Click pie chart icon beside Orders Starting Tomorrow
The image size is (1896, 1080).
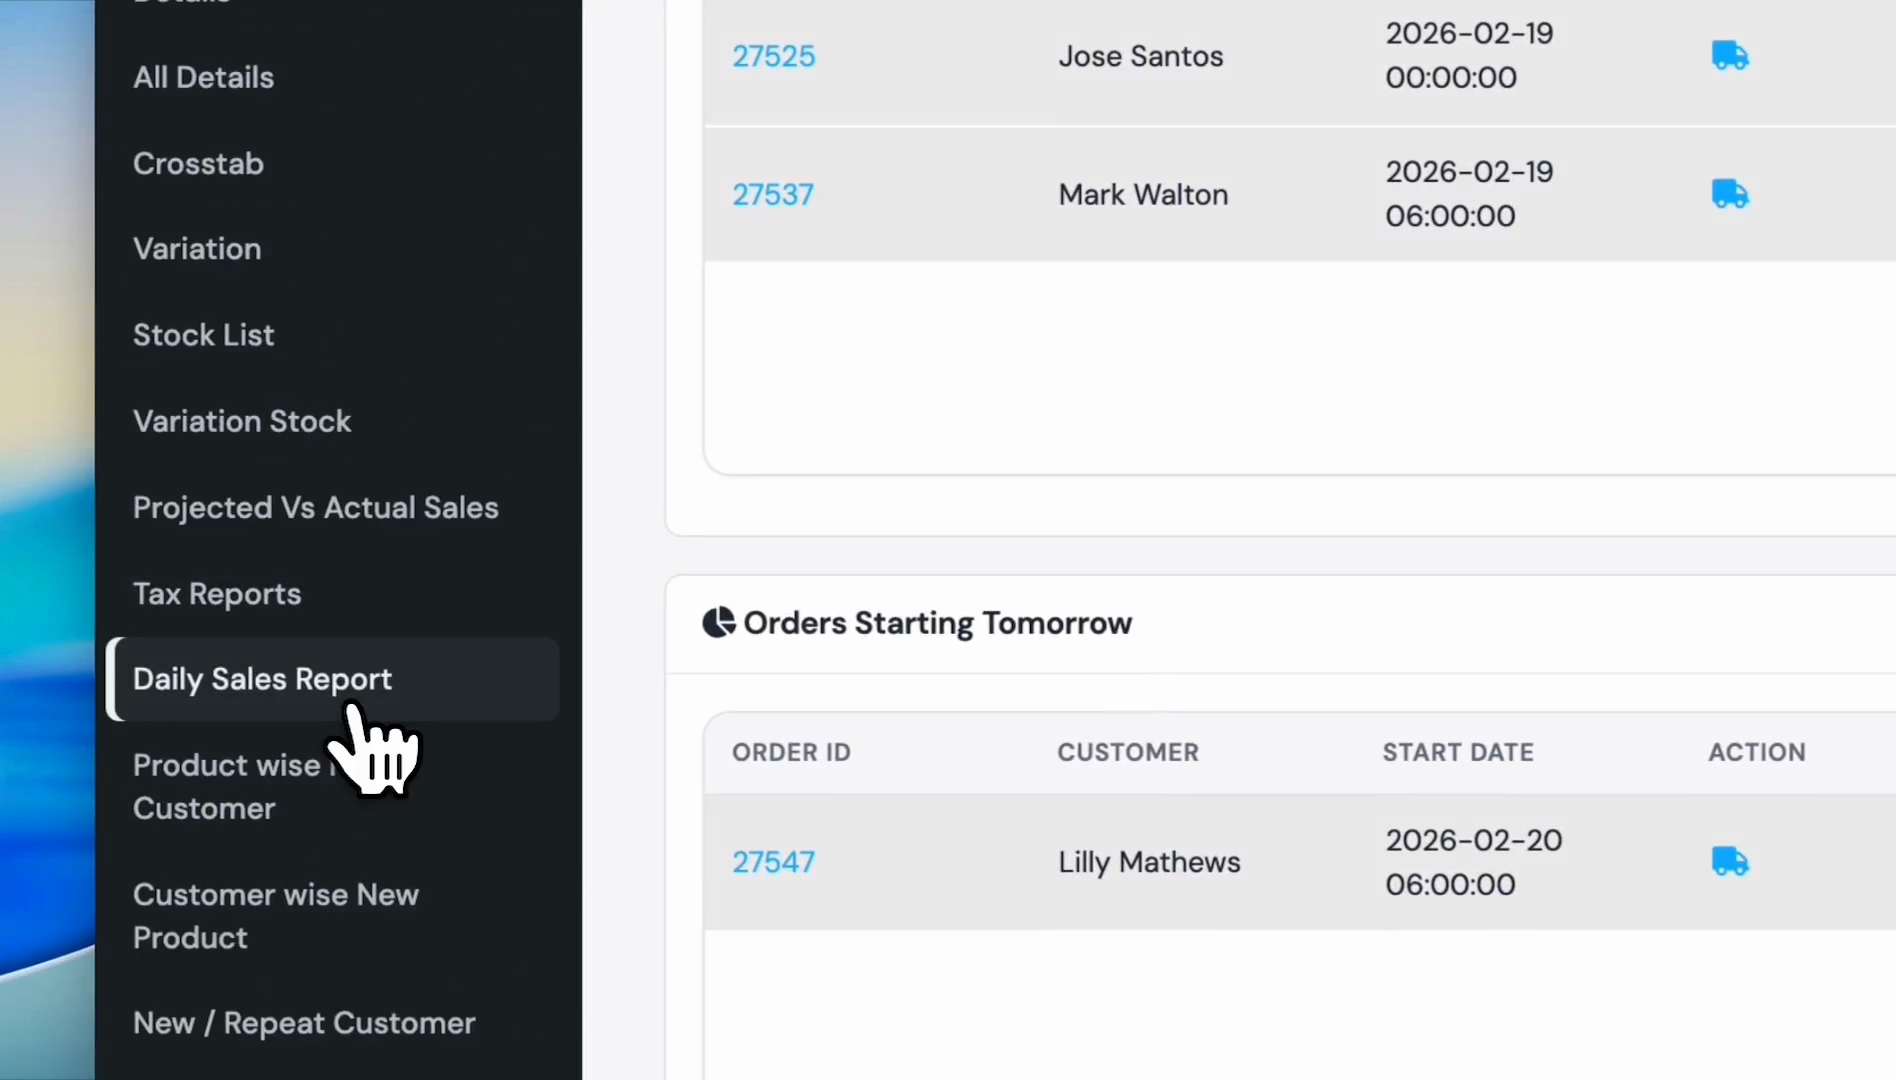click(718, 623)
